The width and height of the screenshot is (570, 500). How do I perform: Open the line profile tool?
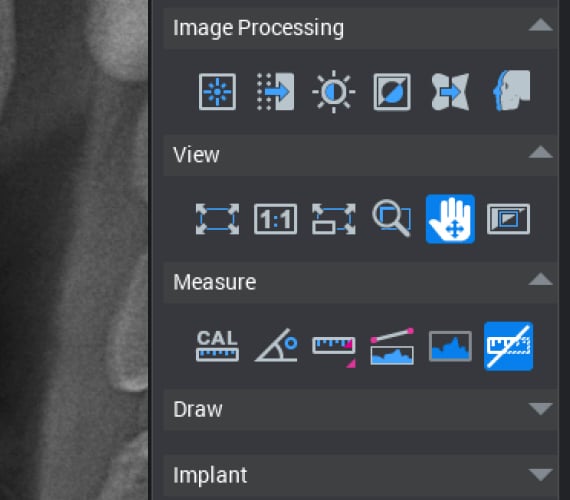coord(392,346)
